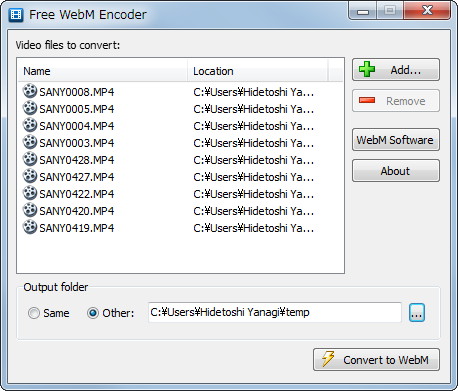
Task: Click the Remove button
Action: (x=396, y=101)
